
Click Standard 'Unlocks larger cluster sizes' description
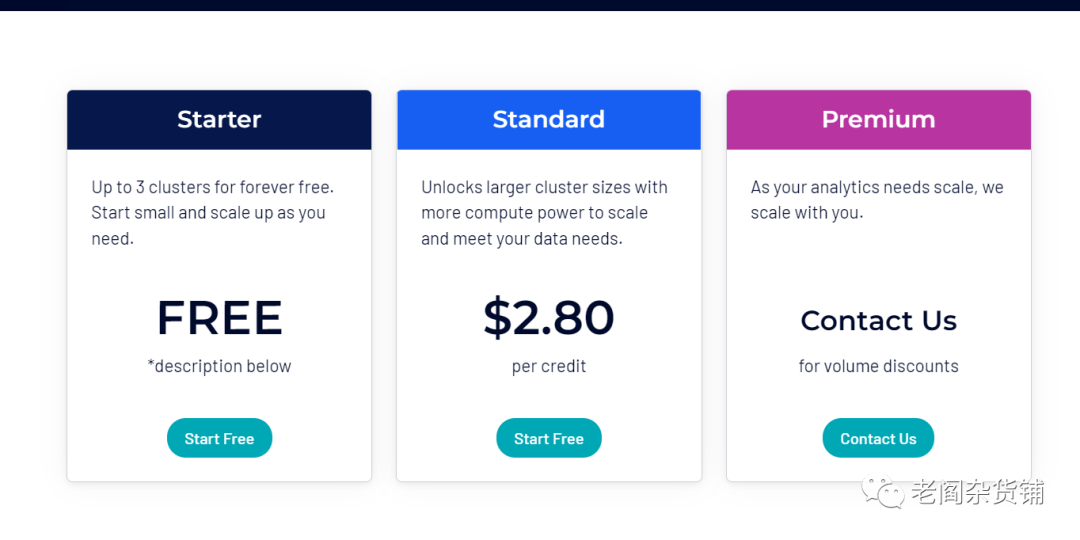544,187
